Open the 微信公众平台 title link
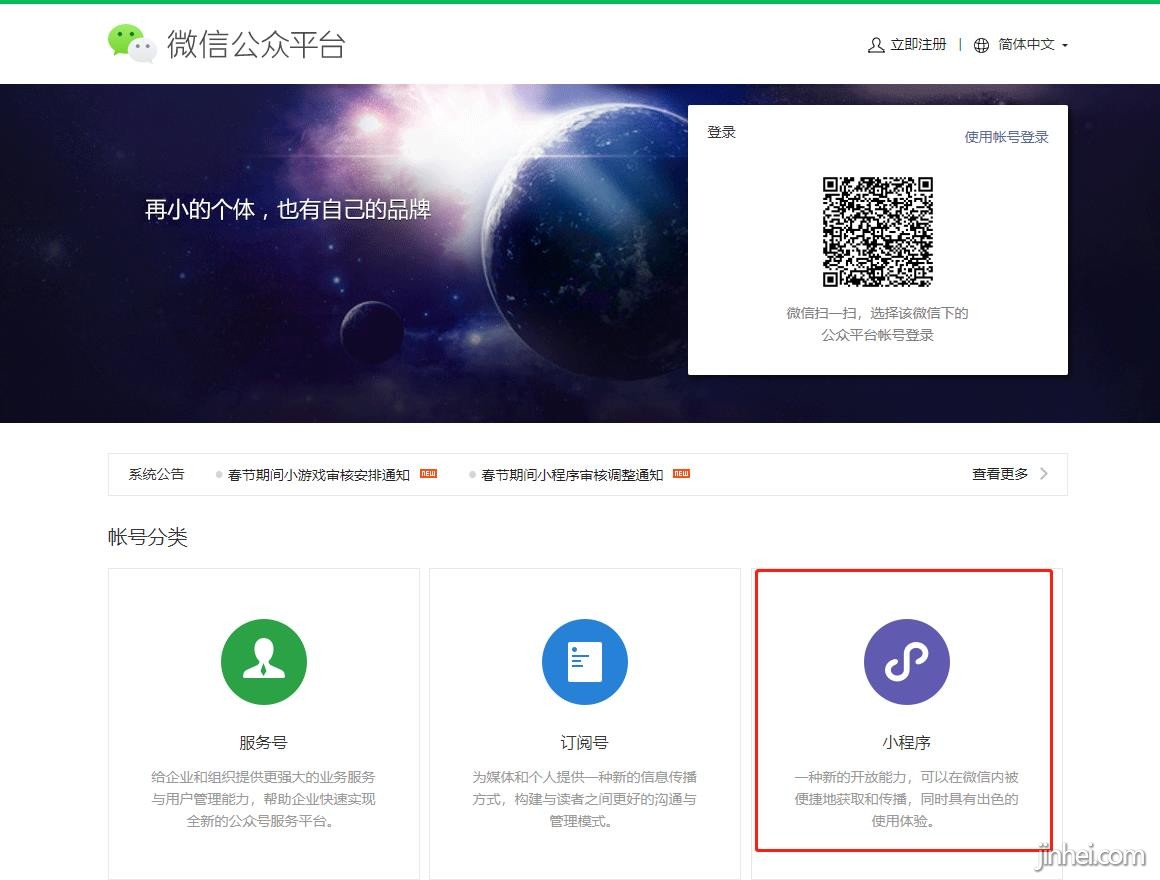Viewport: 1160px width, 880px height. (256, 44)
